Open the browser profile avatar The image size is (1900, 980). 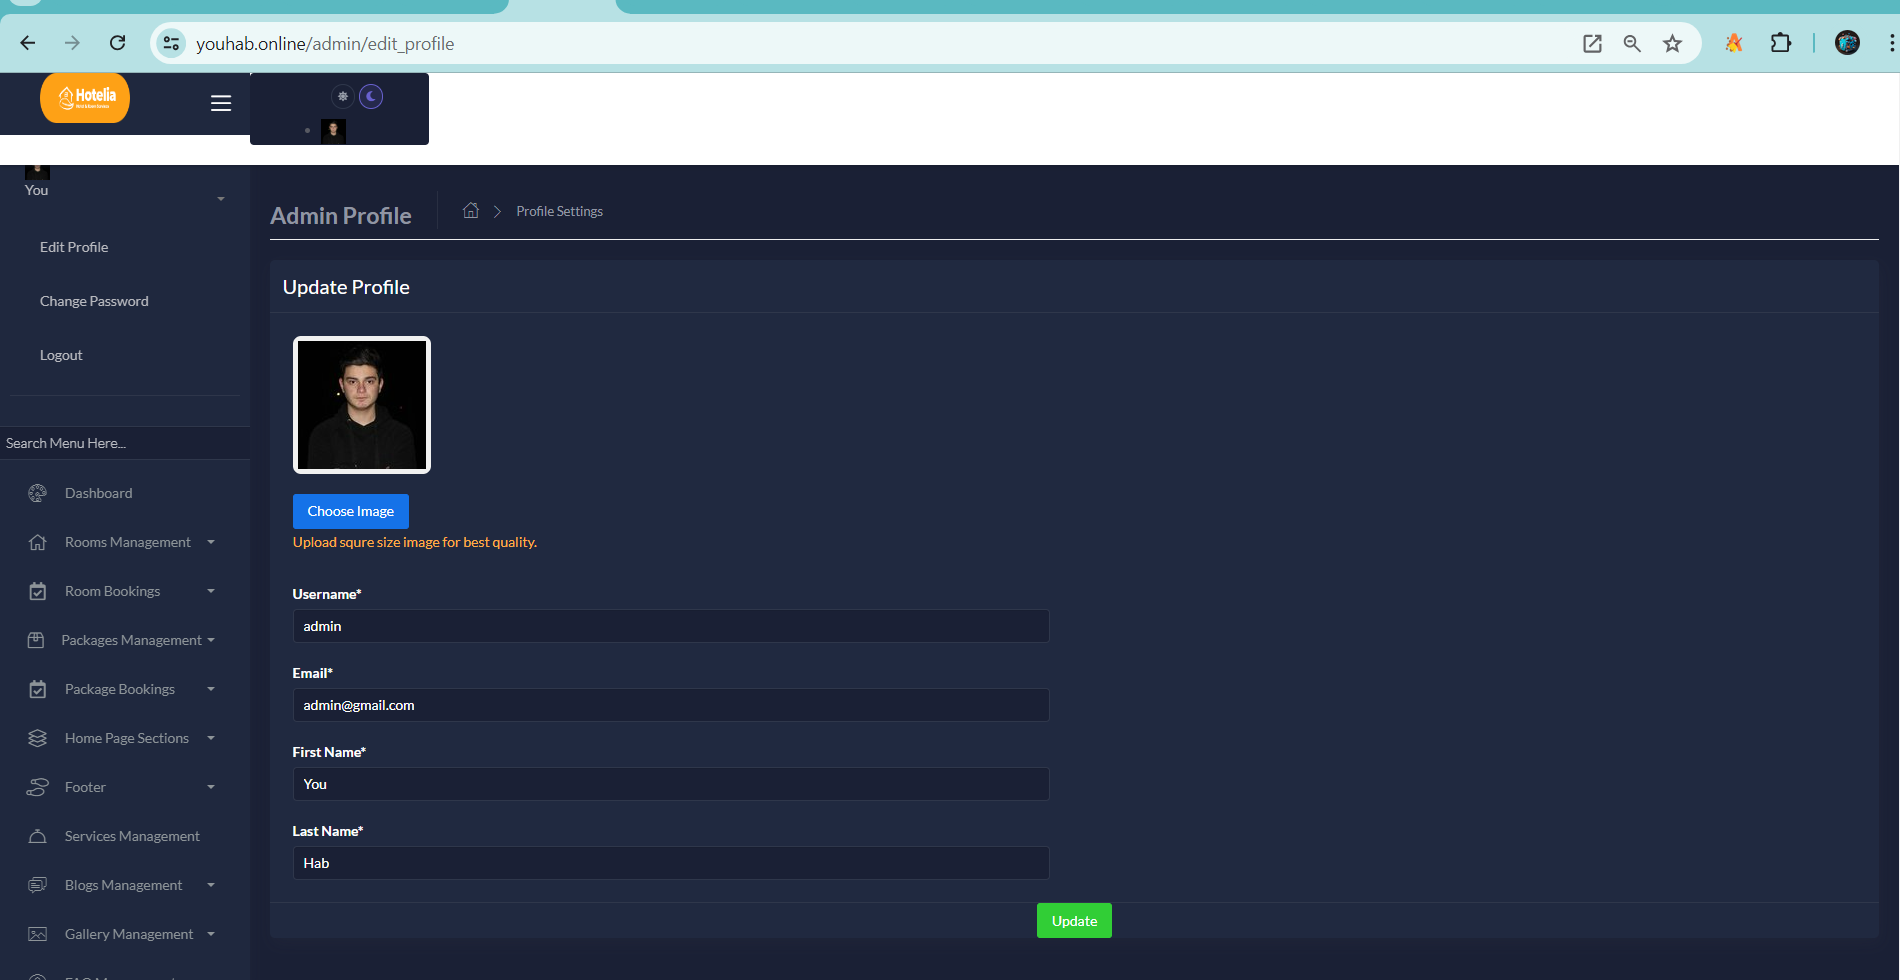point(1847,43)
